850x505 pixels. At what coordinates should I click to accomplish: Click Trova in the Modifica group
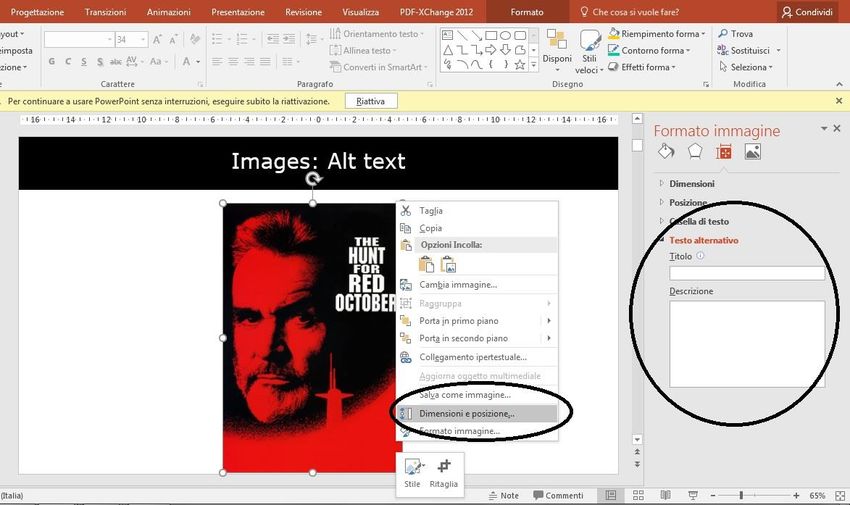pyautogui.click(x=736, y=34)
